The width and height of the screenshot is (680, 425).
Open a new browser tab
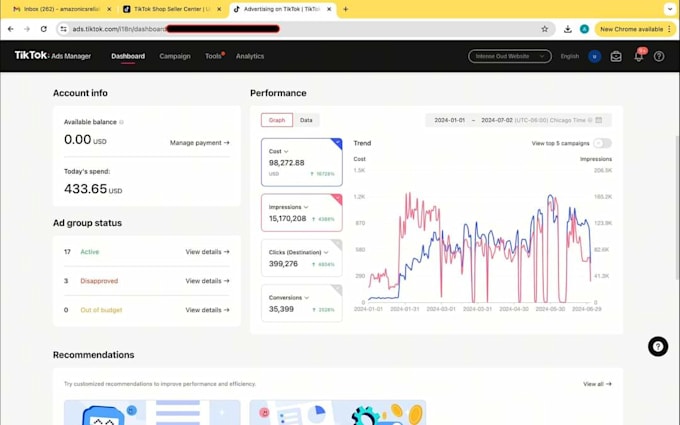[346, 9]
